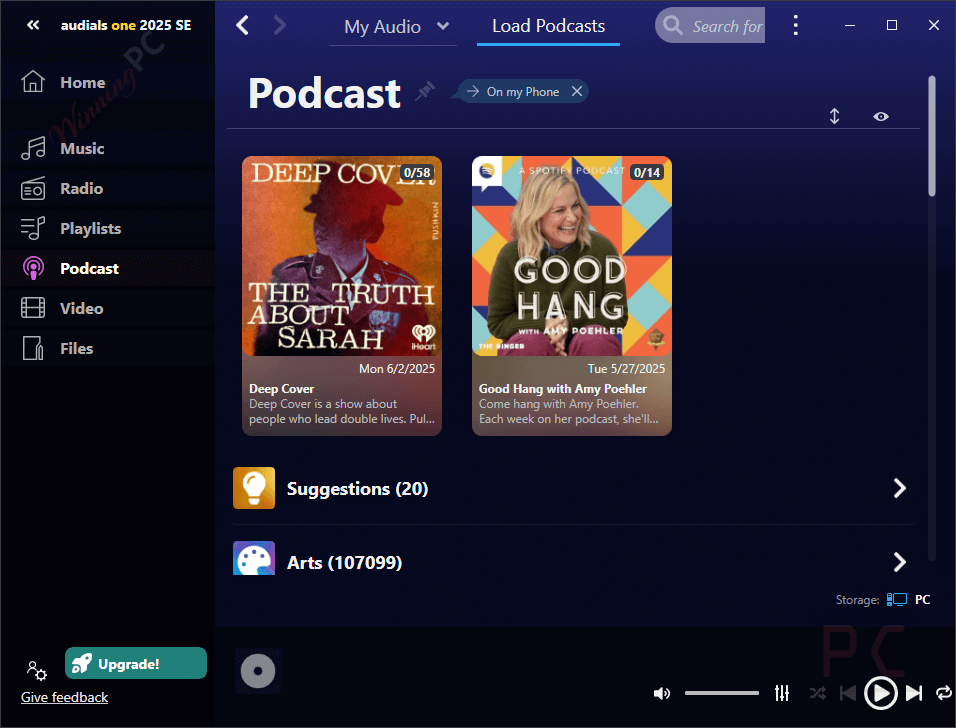Adjust the volume slider
Image resolution: width=956 pixels, height=728 pixels.
point(721,693)
